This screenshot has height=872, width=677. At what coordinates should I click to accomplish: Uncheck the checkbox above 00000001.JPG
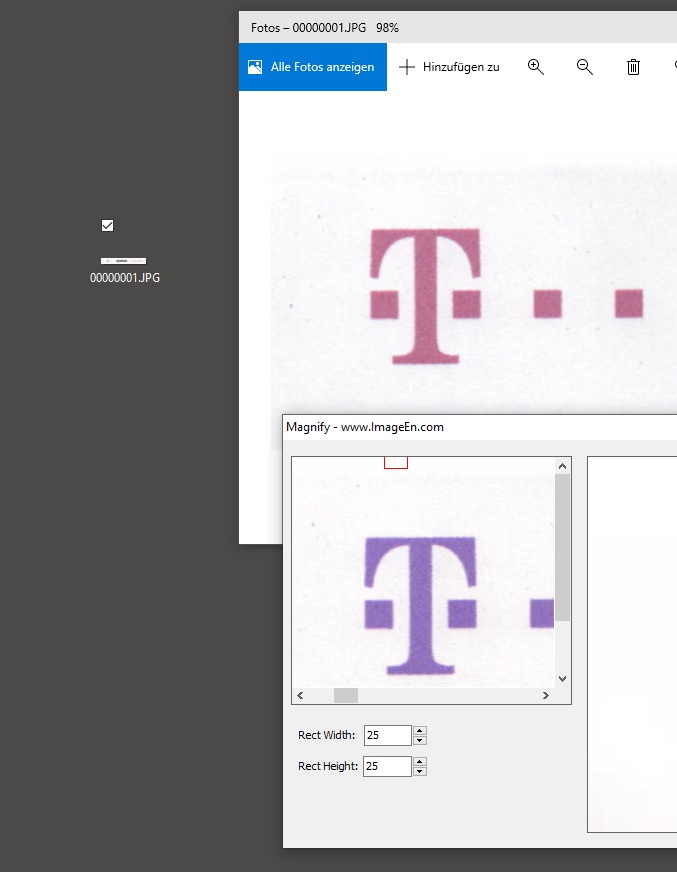click(107, 225)
